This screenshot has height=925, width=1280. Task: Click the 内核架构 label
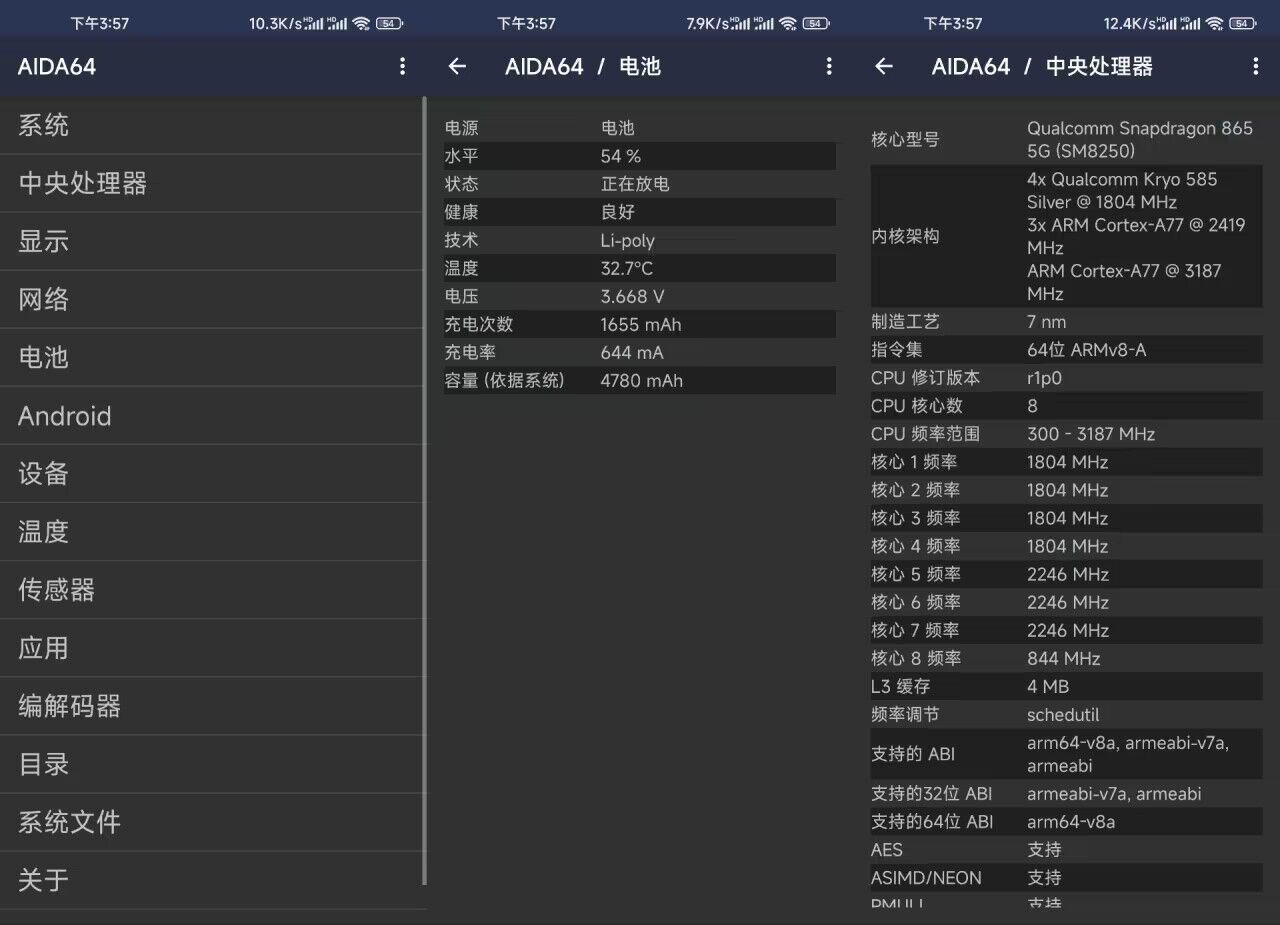905,236
